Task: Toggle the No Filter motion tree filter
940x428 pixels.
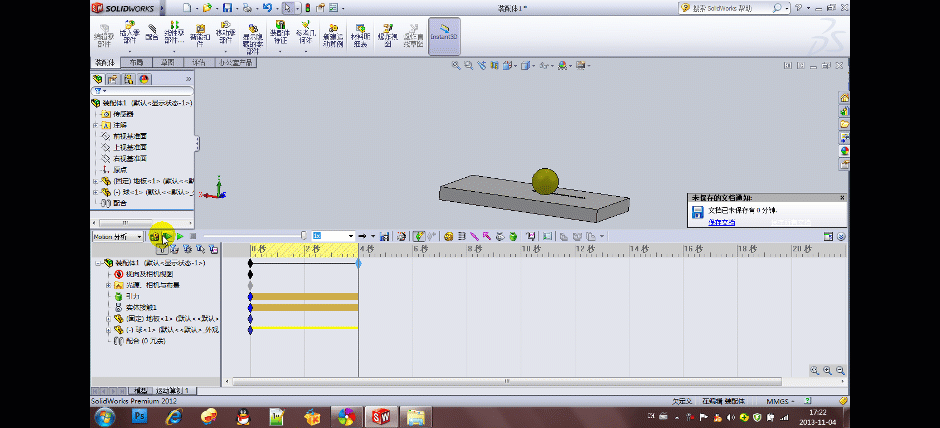Action: (162, 249)
